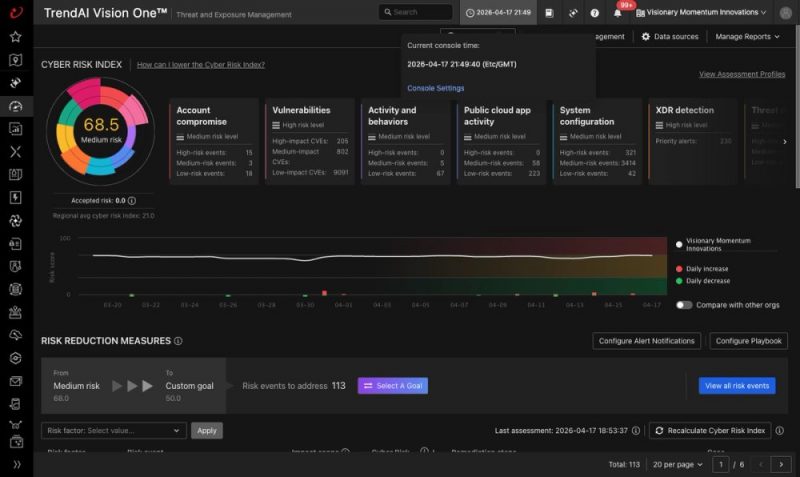Screen dimensions: 800x477
Task: Show more risk cards with right chevron
Action: 785,142
